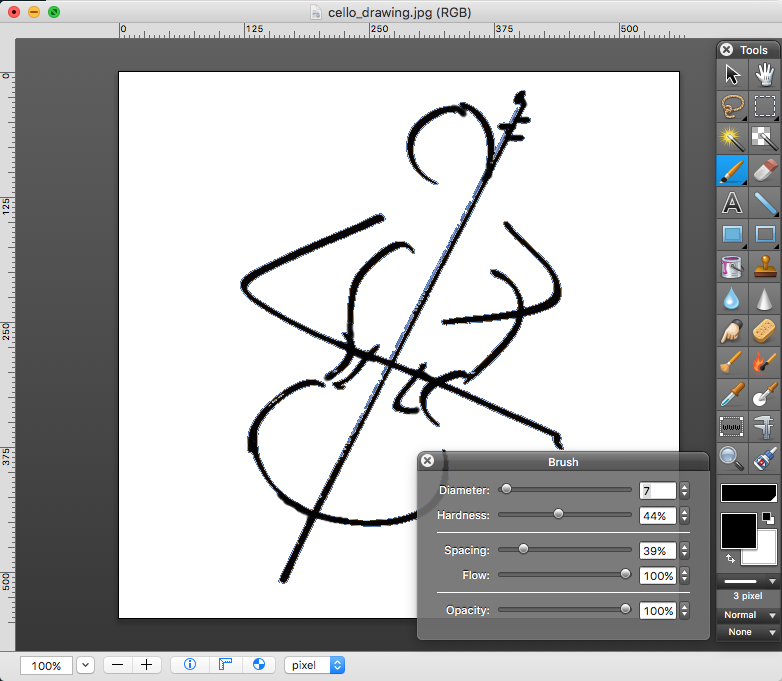
Task: Expand the zoom percentage chevron menu
Action: click(85, 665)
